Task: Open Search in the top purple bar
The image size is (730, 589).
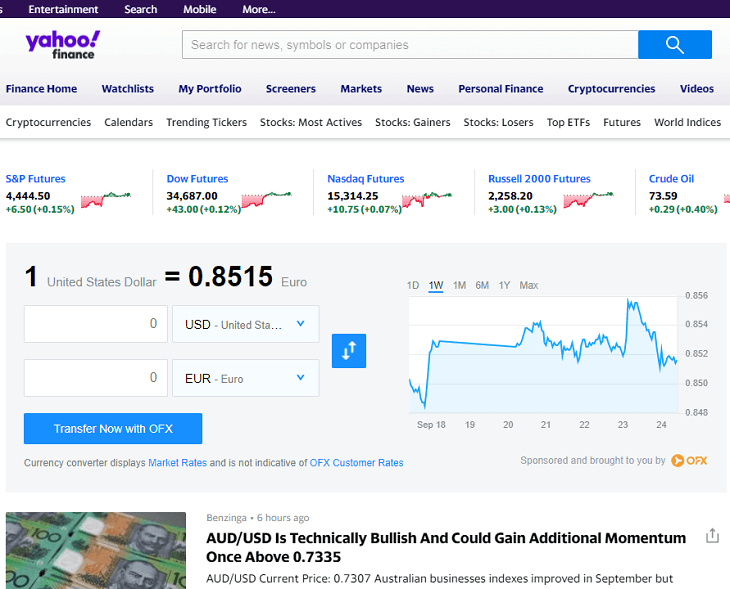Action: click(141, 9)
